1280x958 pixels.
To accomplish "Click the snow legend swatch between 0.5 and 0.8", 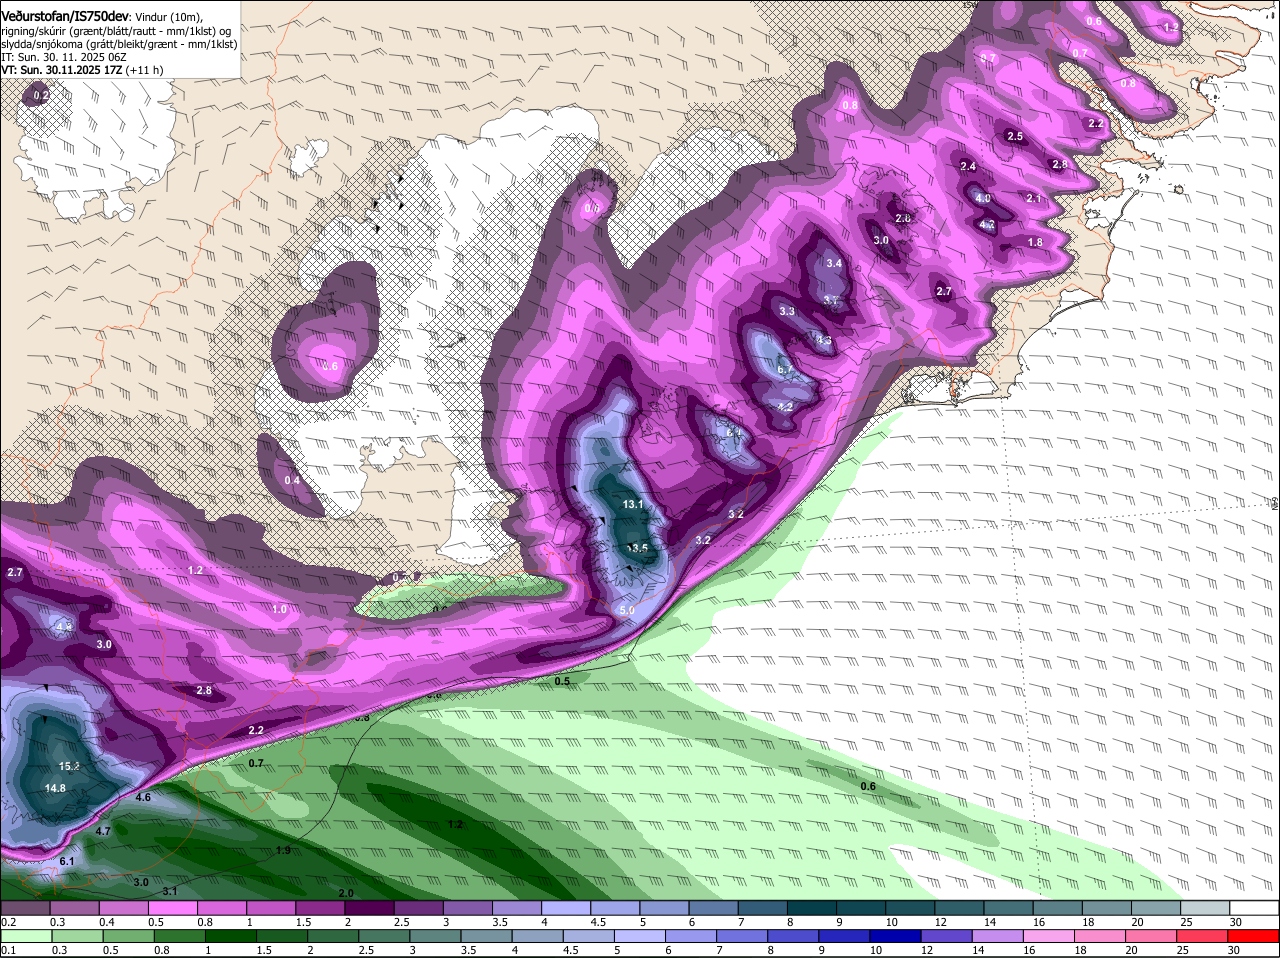I will [x=173, y=908].
